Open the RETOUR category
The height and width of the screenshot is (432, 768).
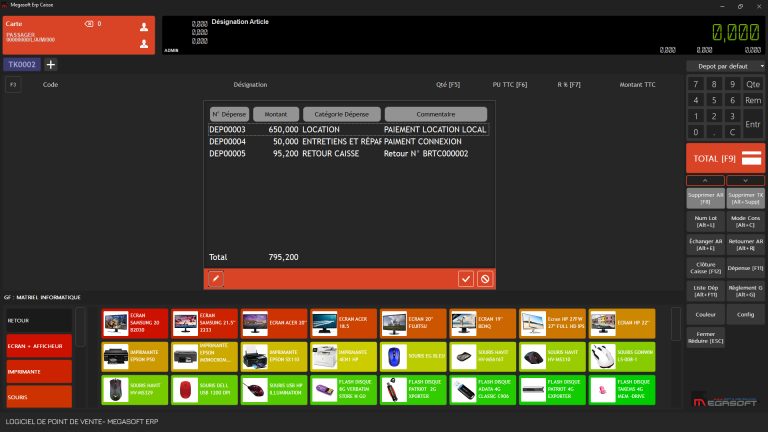click(x=39, y=320)
